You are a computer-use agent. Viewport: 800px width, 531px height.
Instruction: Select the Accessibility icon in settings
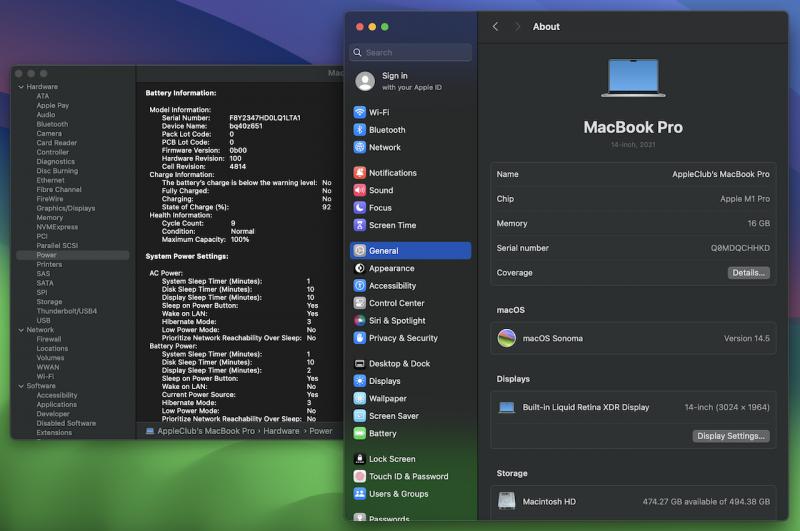coord(360,286)
